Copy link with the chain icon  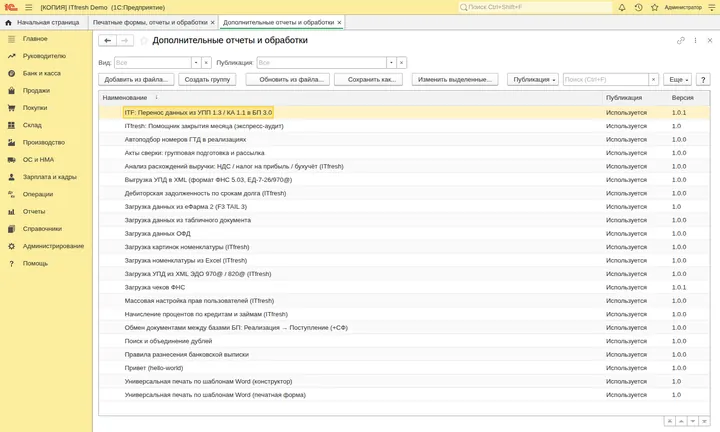[x=681, y=40]
